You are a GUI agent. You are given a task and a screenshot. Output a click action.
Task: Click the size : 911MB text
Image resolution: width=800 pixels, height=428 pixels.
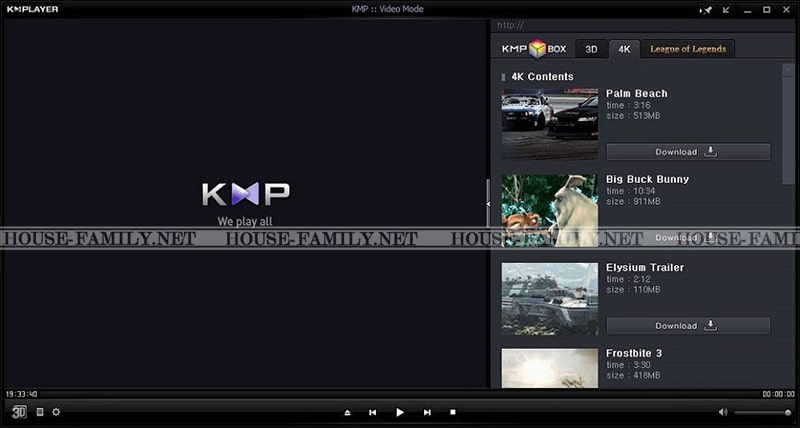[x=633, y=202]
